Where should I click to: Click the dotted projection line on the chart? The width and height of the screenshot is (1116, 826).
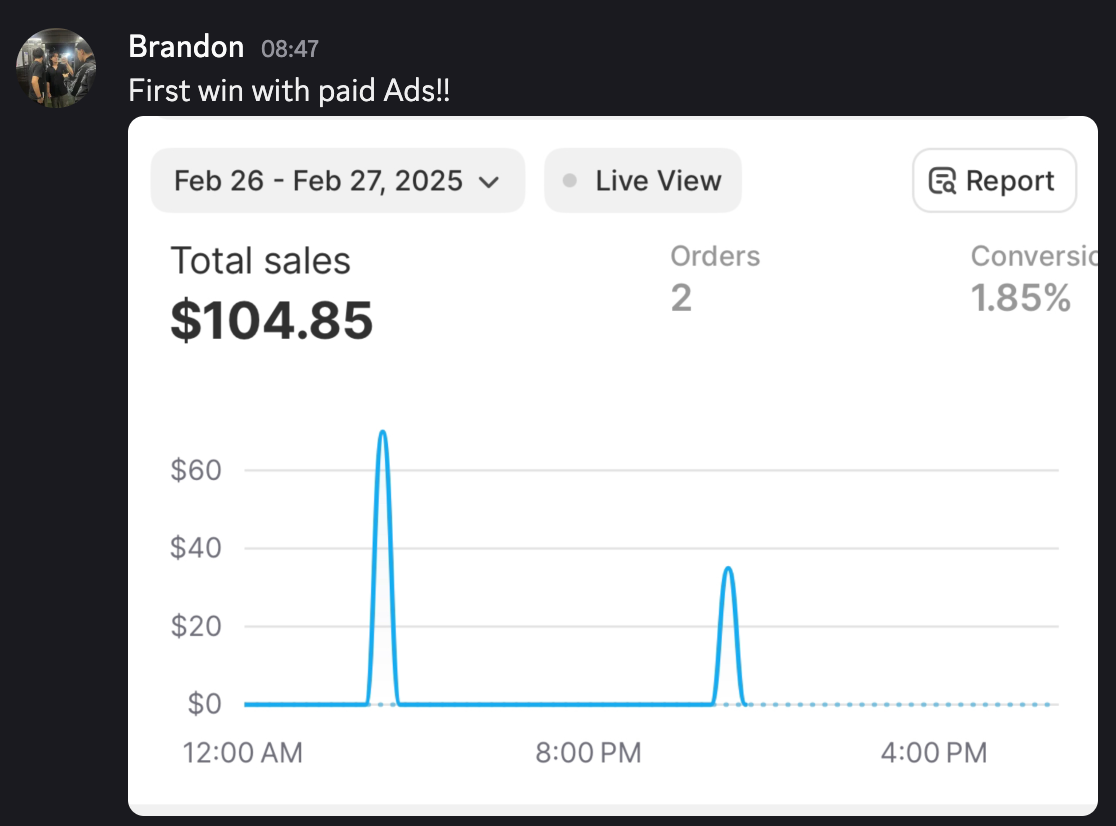(x=900, y=704)
